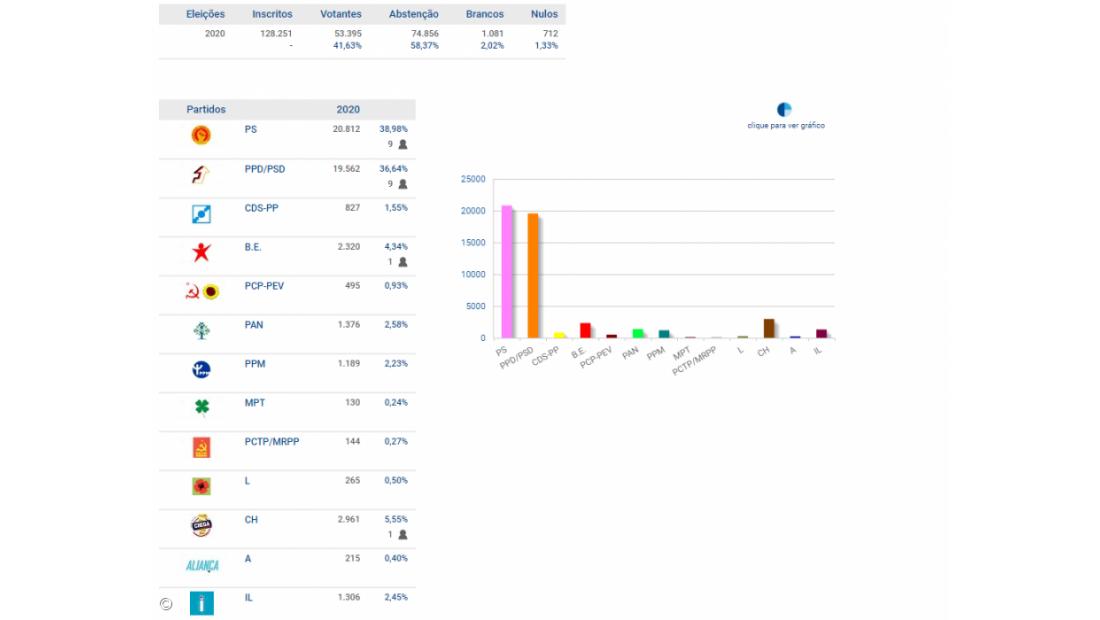The height and width of the screenshot is (620, 1100).
Task: Click 'clique para ver gráfico' link
Action: (x=786, y=126)
